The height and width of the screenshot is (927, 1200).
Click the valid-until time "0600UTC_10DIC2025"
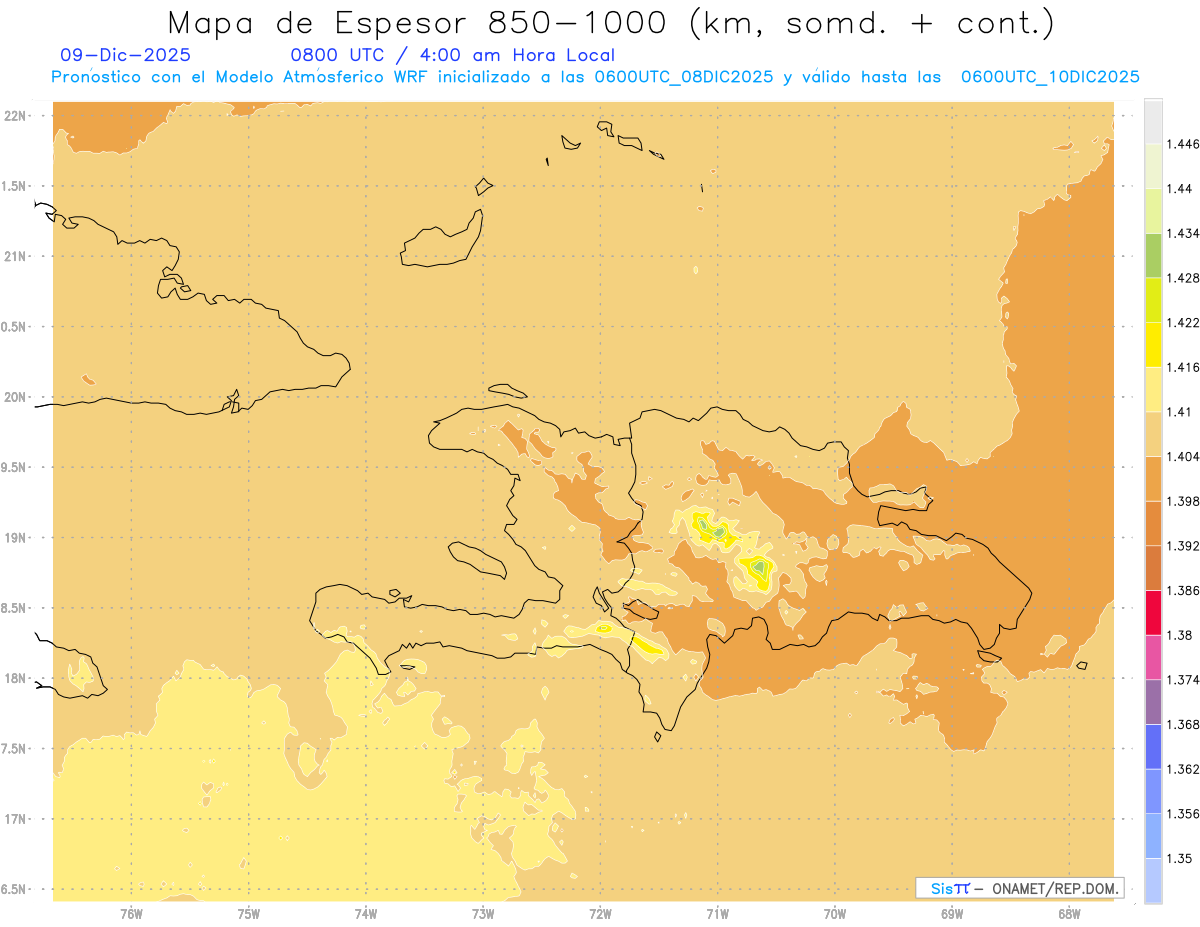pyautogui.click(x=1050, y=76)
